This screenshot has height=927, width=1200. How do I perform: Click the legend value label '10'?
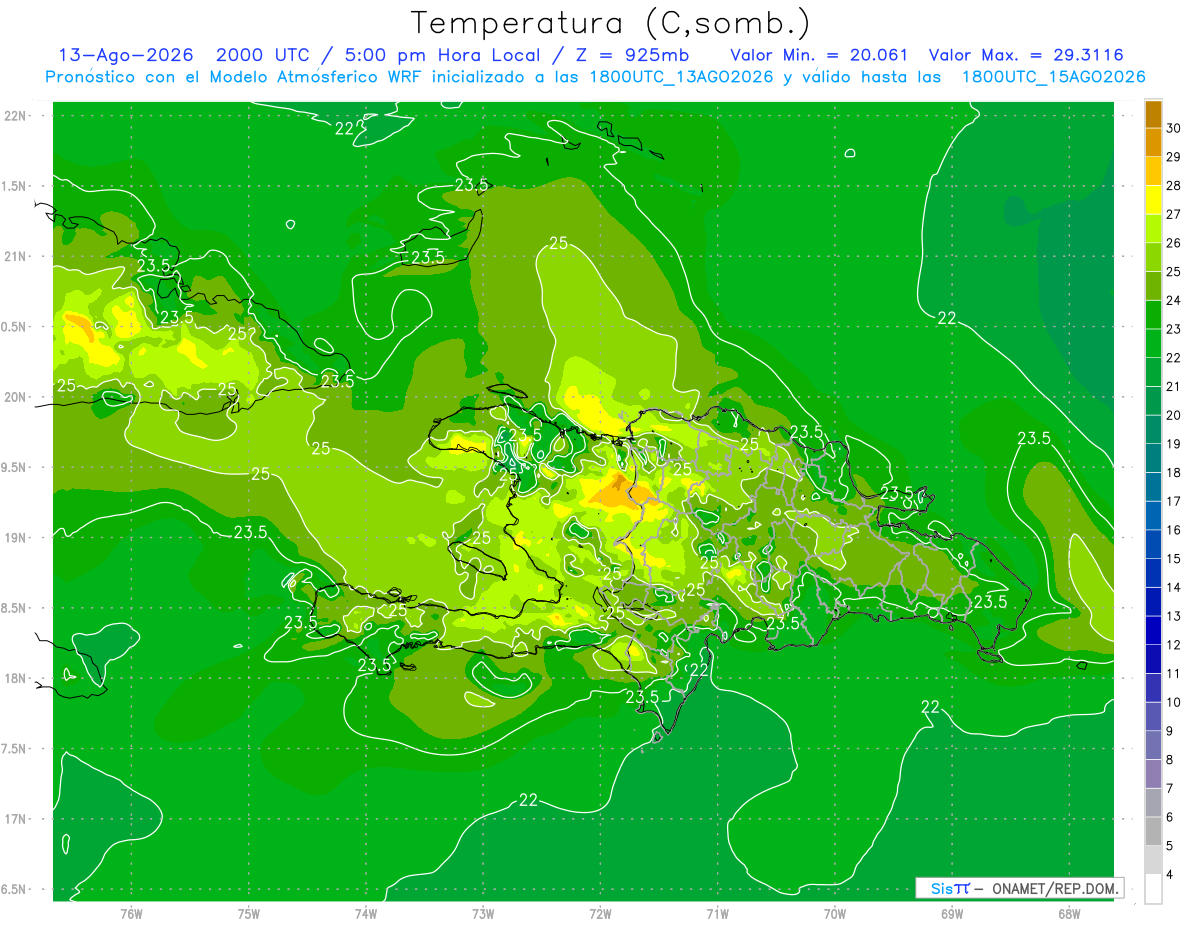1174,703
